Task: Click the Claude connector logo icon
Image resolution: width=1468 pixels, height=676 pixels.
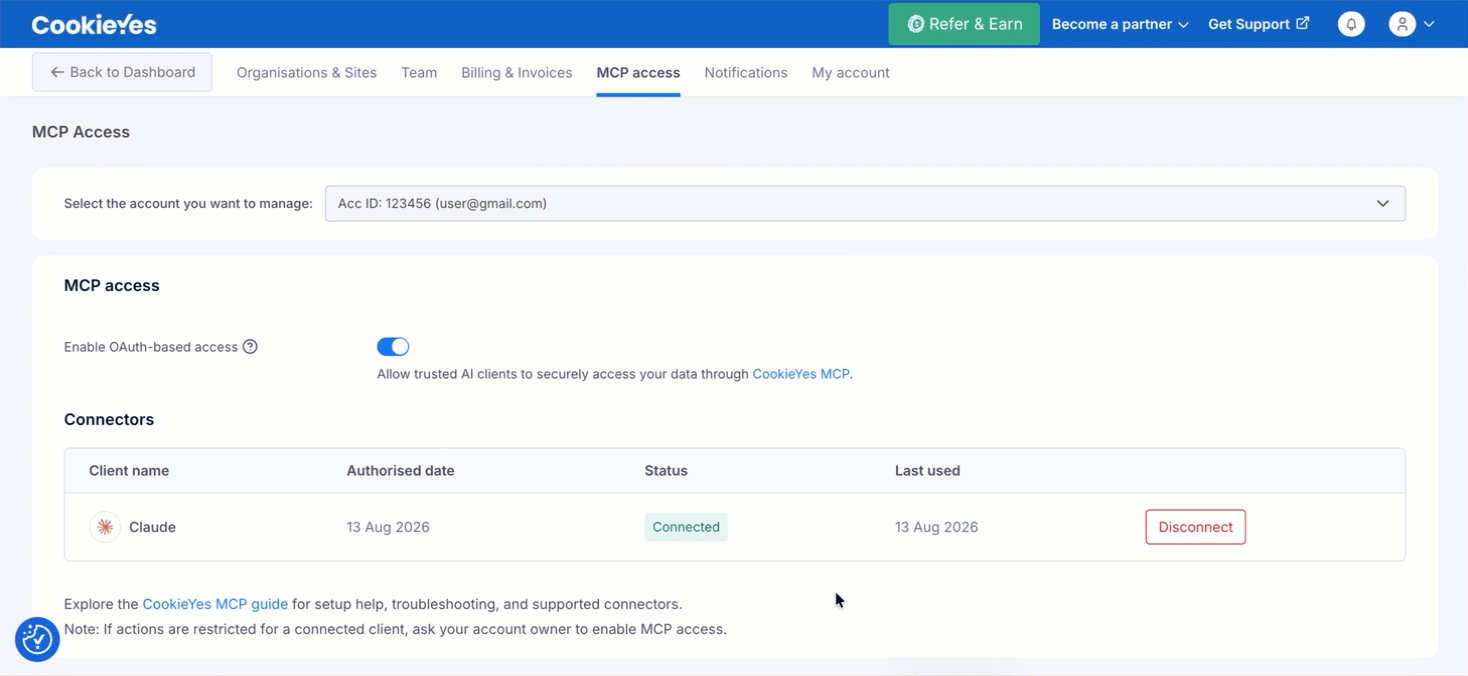Action: coord(105,527)
